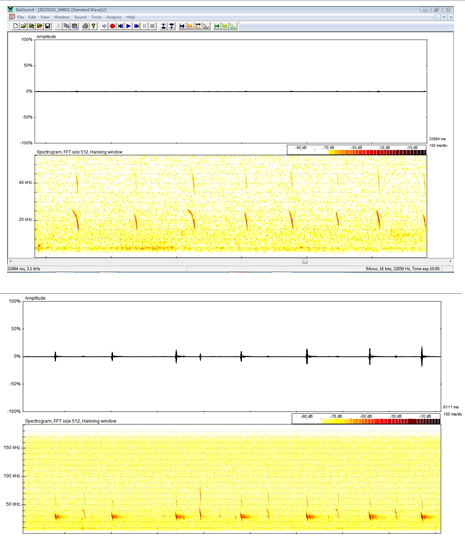The width and height of the screenshot is (465, 542).
Task: Click the orange waveform toolbar icon
Action: [x=190, y=26]
